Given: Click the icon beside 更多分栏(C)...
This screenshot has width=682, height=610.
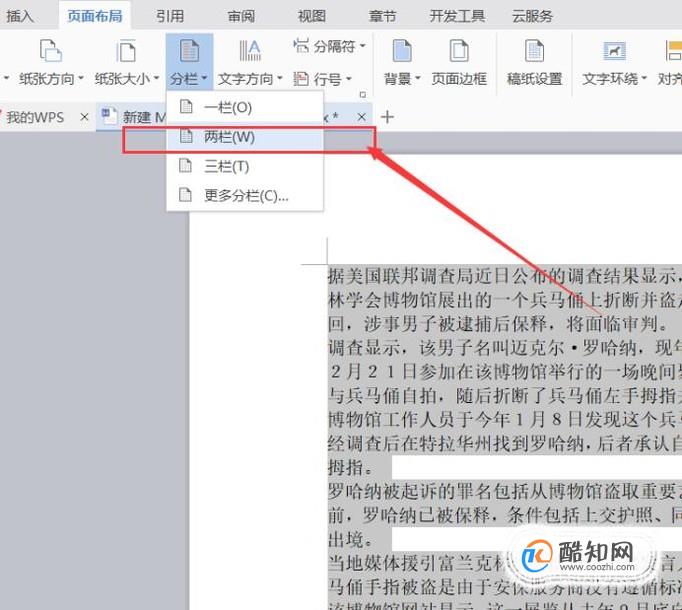Looking at the screenshot, I should pos(186,194).
